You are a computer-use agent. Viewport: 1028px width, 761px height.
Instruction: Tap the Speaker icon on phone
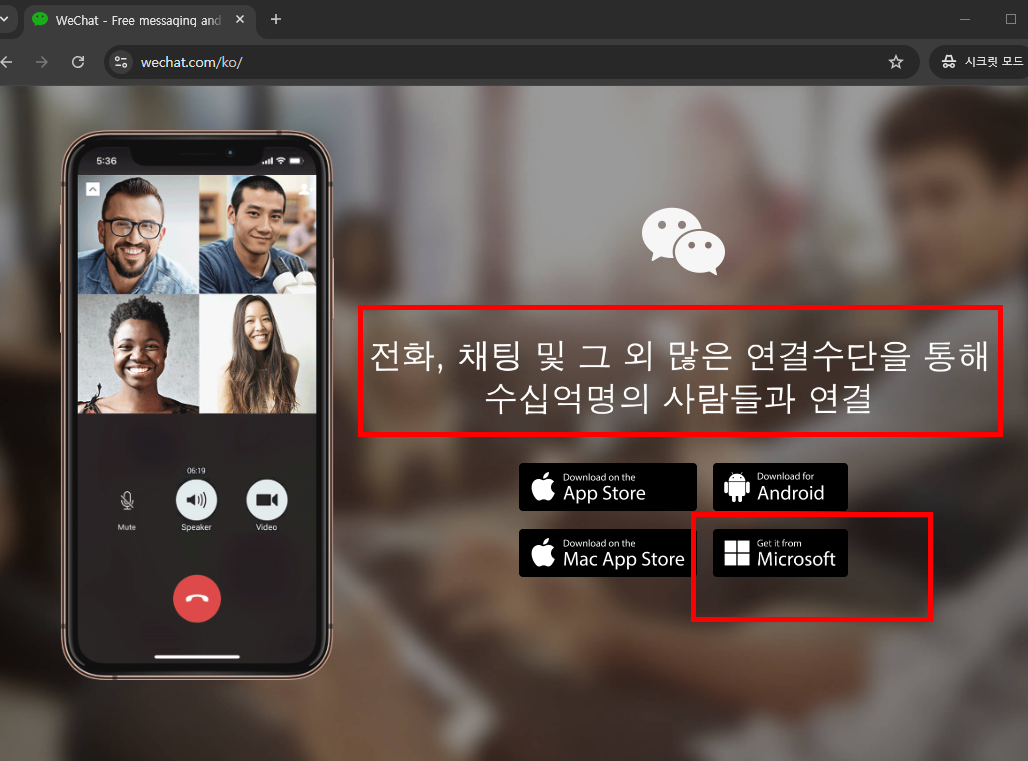click(197, 500)
